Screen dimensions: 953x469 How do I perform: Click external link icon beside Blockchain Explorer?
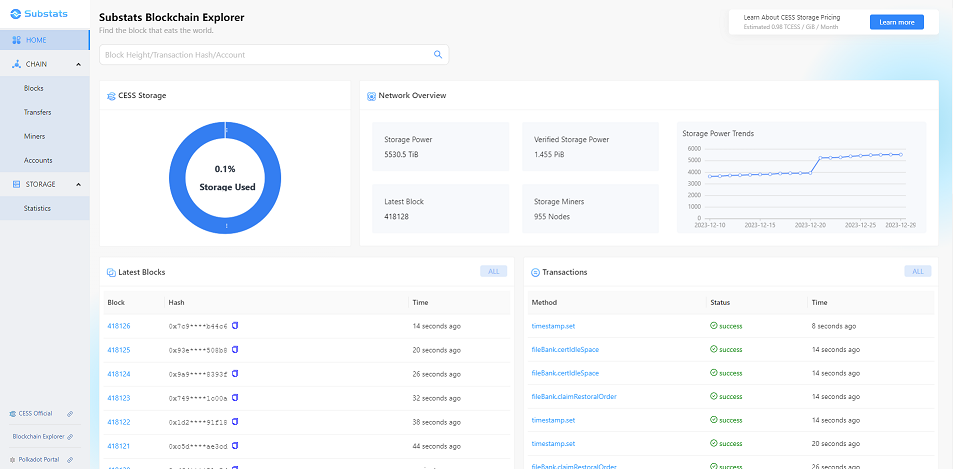[x=70, y=437]
